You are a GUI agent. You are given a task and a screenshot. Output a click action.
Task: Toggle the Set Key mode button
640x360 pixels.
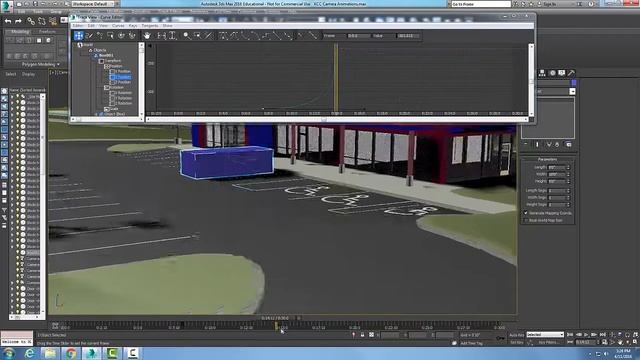[x=516, y=342]
